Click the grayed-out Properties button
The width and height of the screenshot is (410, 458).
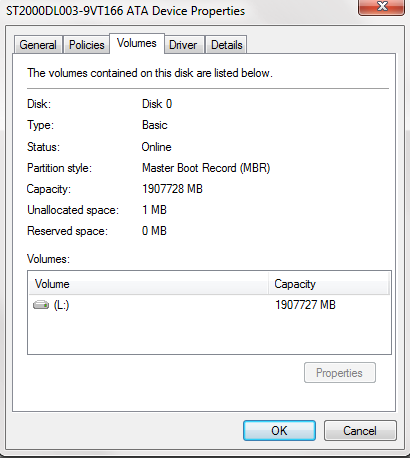(340, 373)
